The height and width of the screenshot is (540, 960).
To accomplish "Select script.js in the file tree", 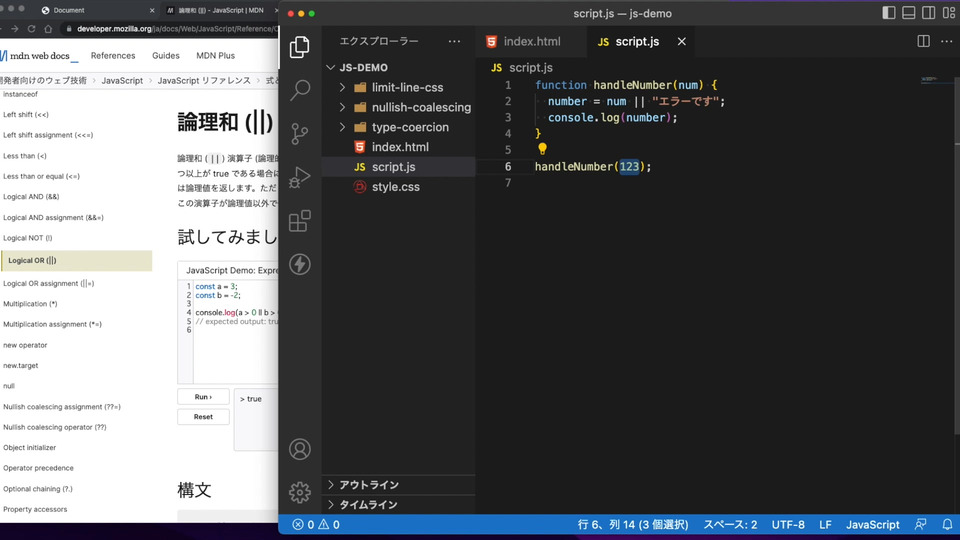I will click(x=399, y=167).
